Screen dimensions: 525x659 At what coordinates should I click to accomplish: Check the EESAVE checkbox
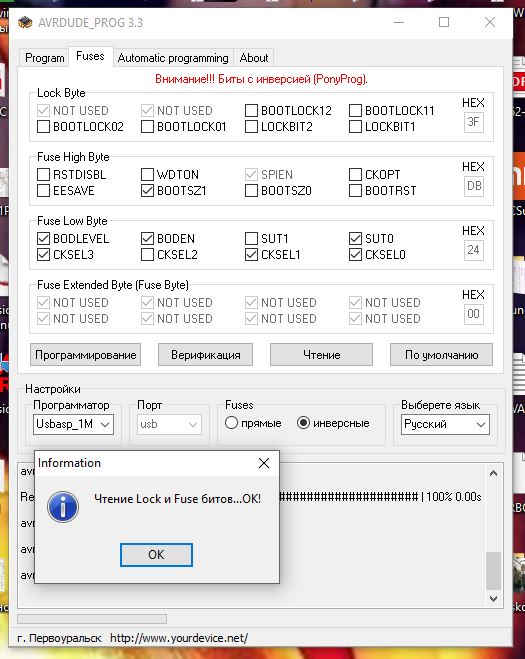(x=43, y=190)
